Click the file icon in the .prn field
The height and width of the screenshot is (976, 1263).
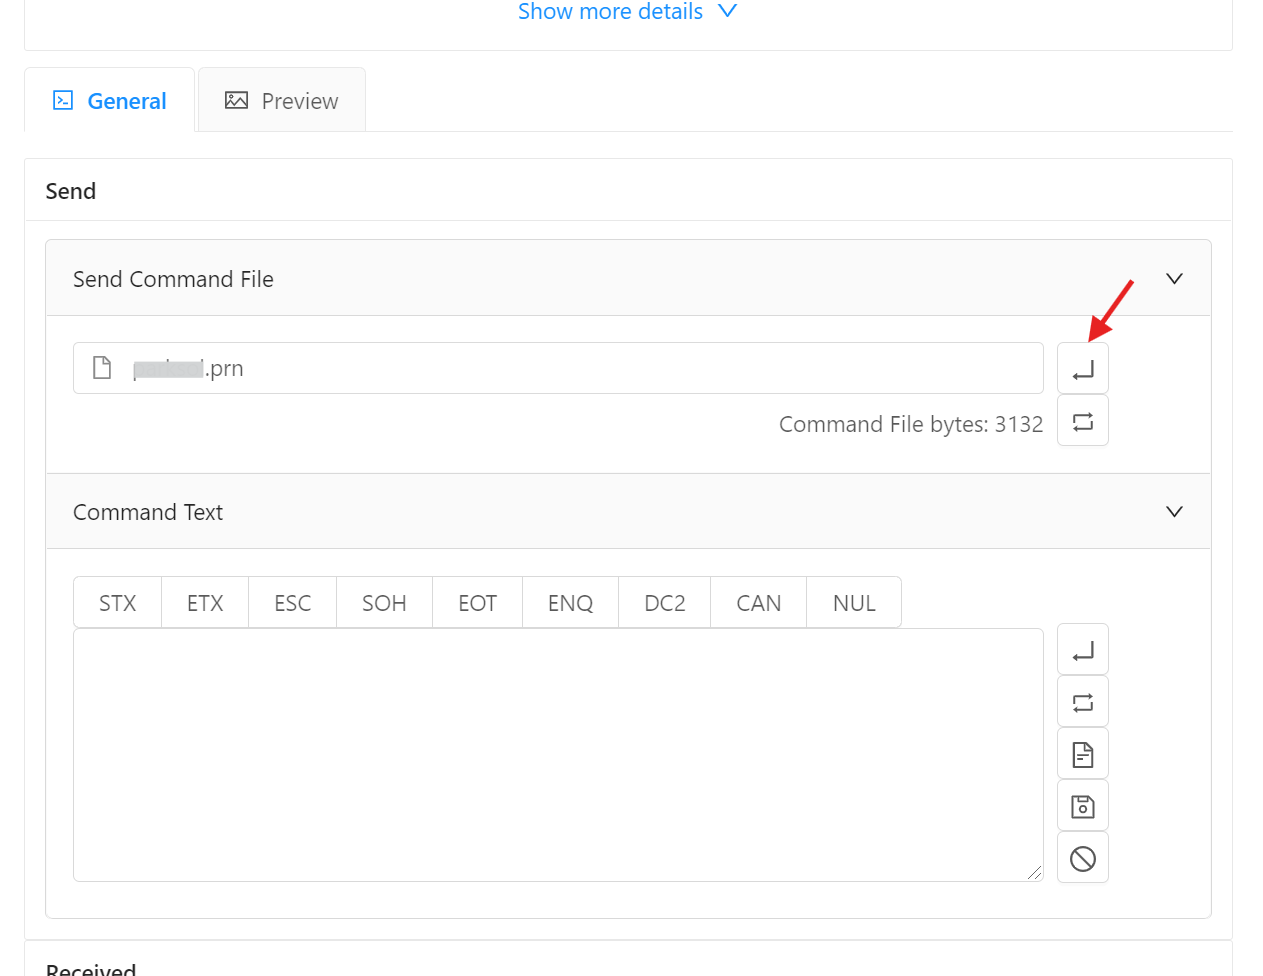[x=102, y=368]
